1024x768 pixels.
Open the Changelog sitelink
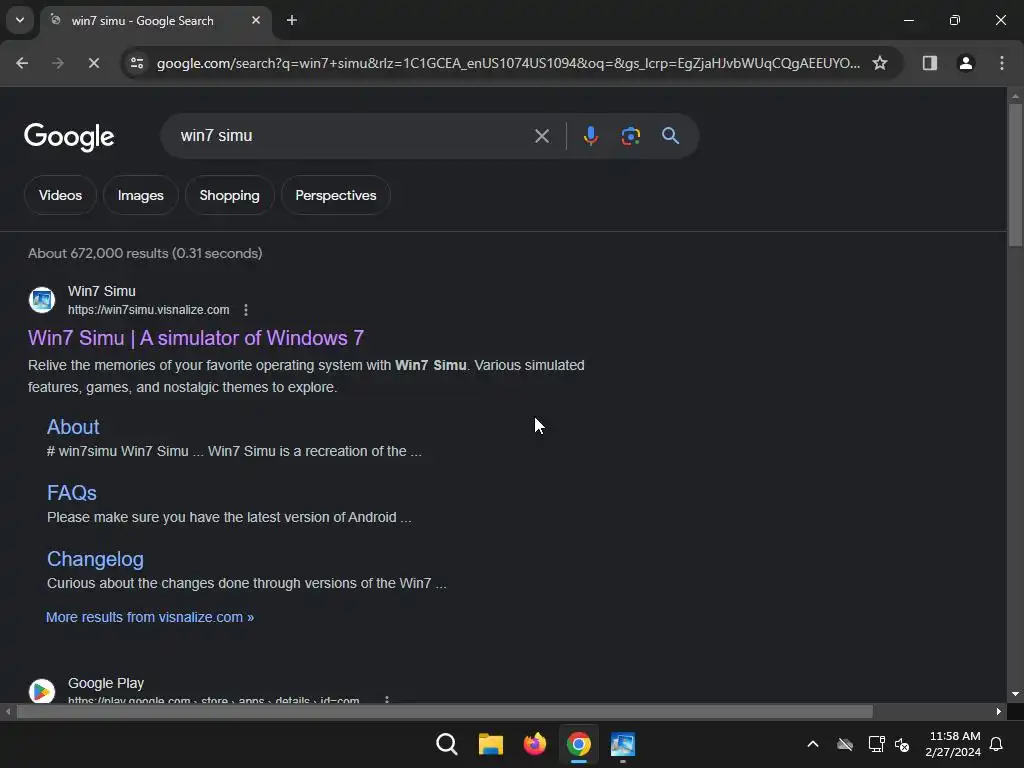click(95, 559)
